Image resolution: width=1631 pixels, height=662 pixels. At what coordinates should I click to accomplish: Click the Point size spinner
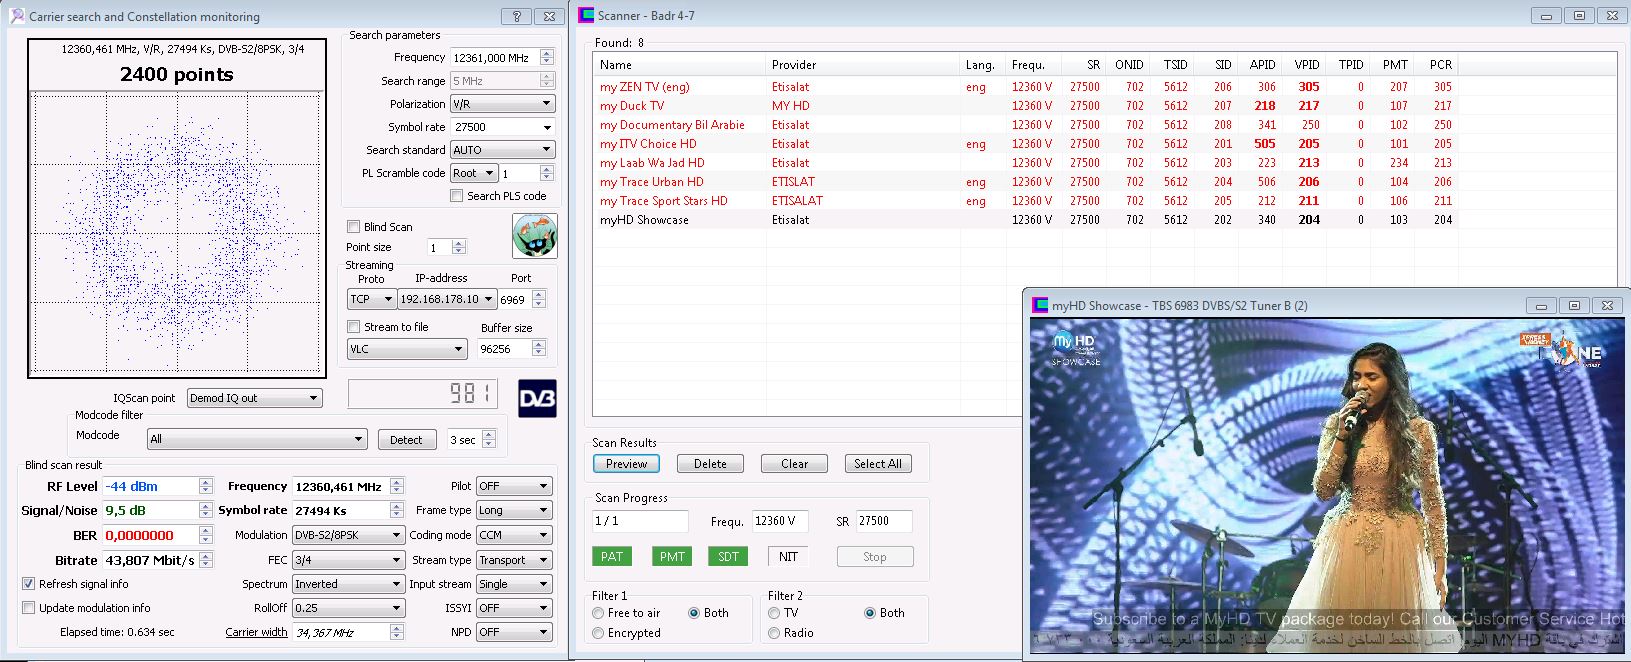coord(459,247)
